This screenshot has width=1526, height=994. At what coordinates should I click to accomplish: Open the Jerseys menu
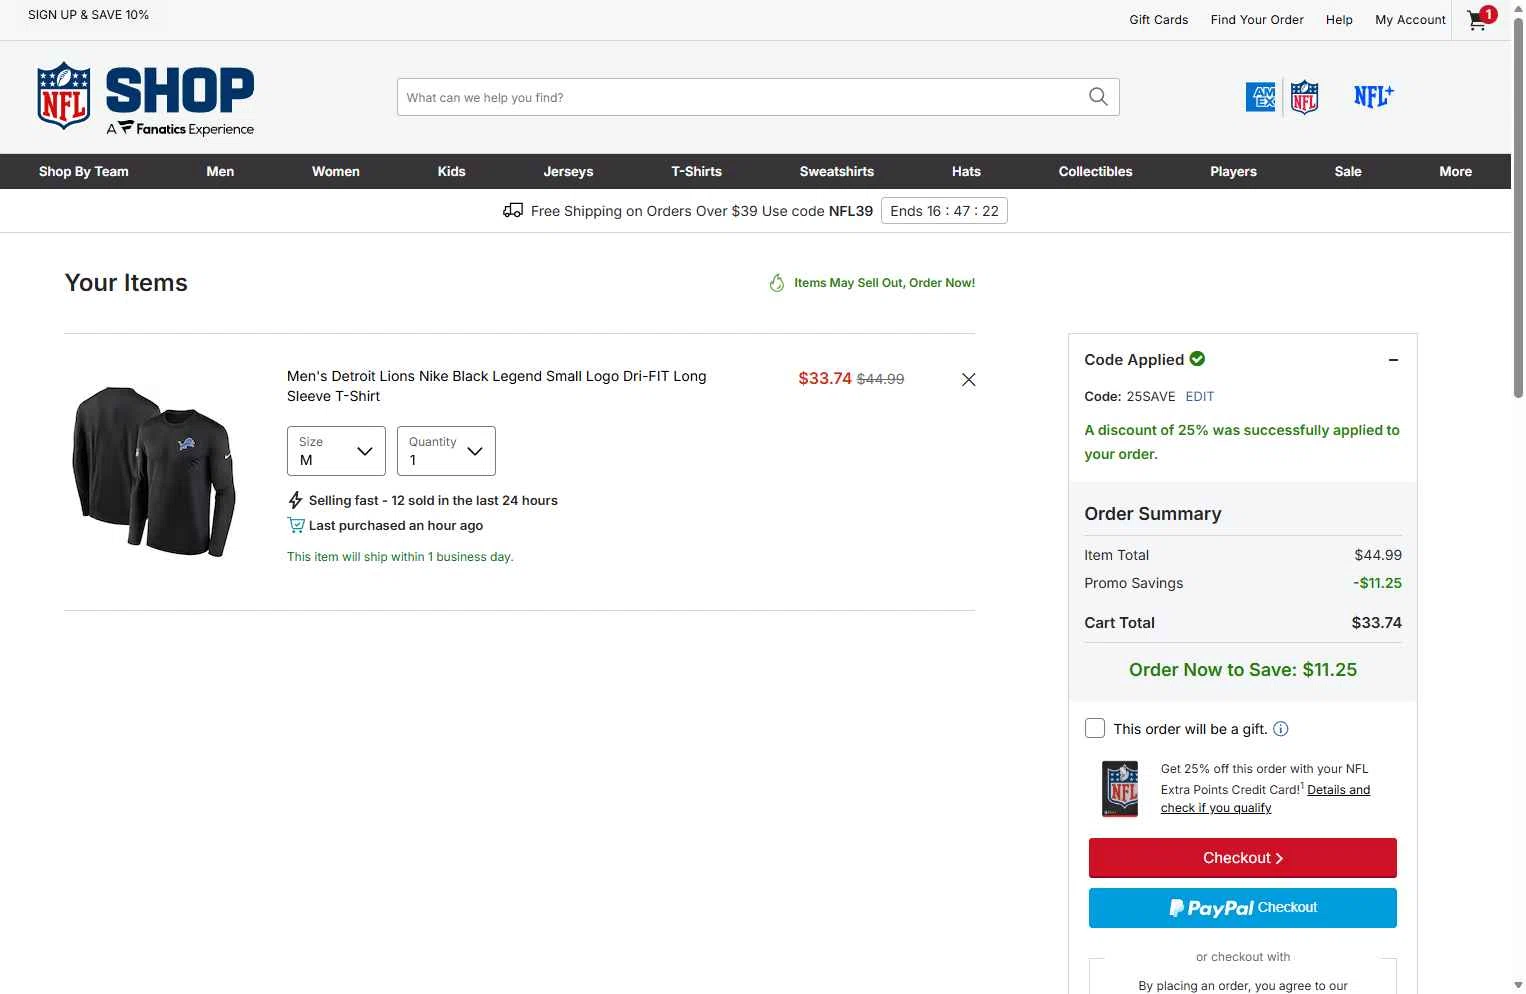[568, 171]
